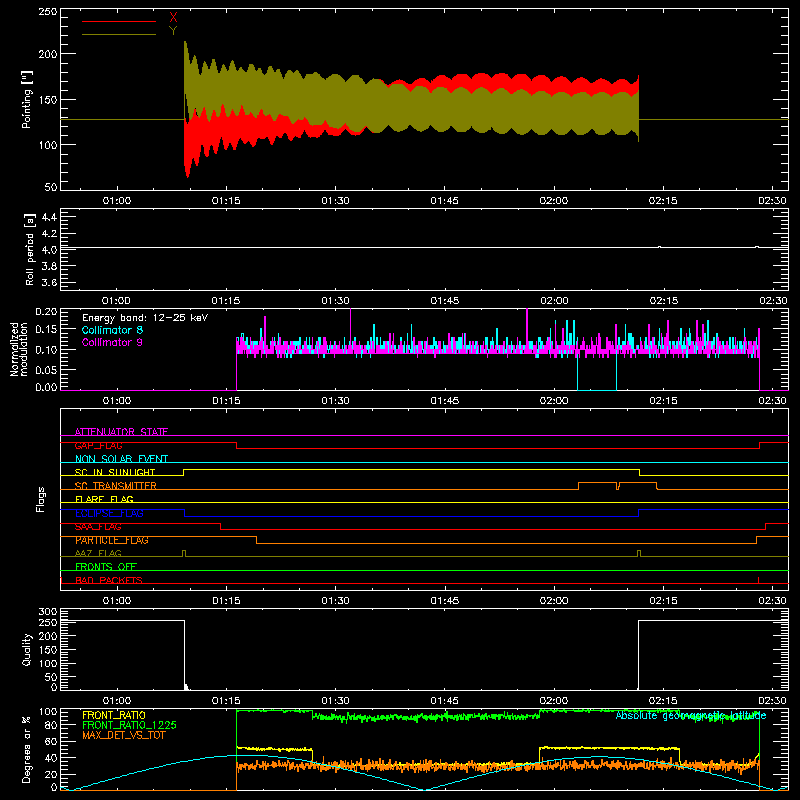The width and height of the screenshot is (800, 800).
Task: Click the ECLIPSE_FLAG label
Action: [x=109, y=513]
